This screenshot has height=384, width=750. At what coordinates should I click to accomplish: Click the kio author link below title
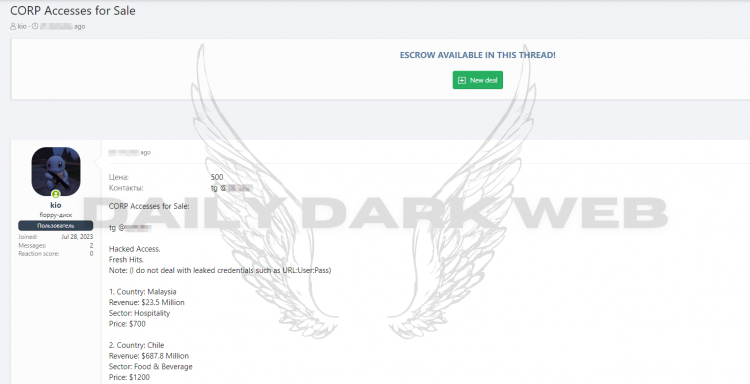click(x=22, y=26)
